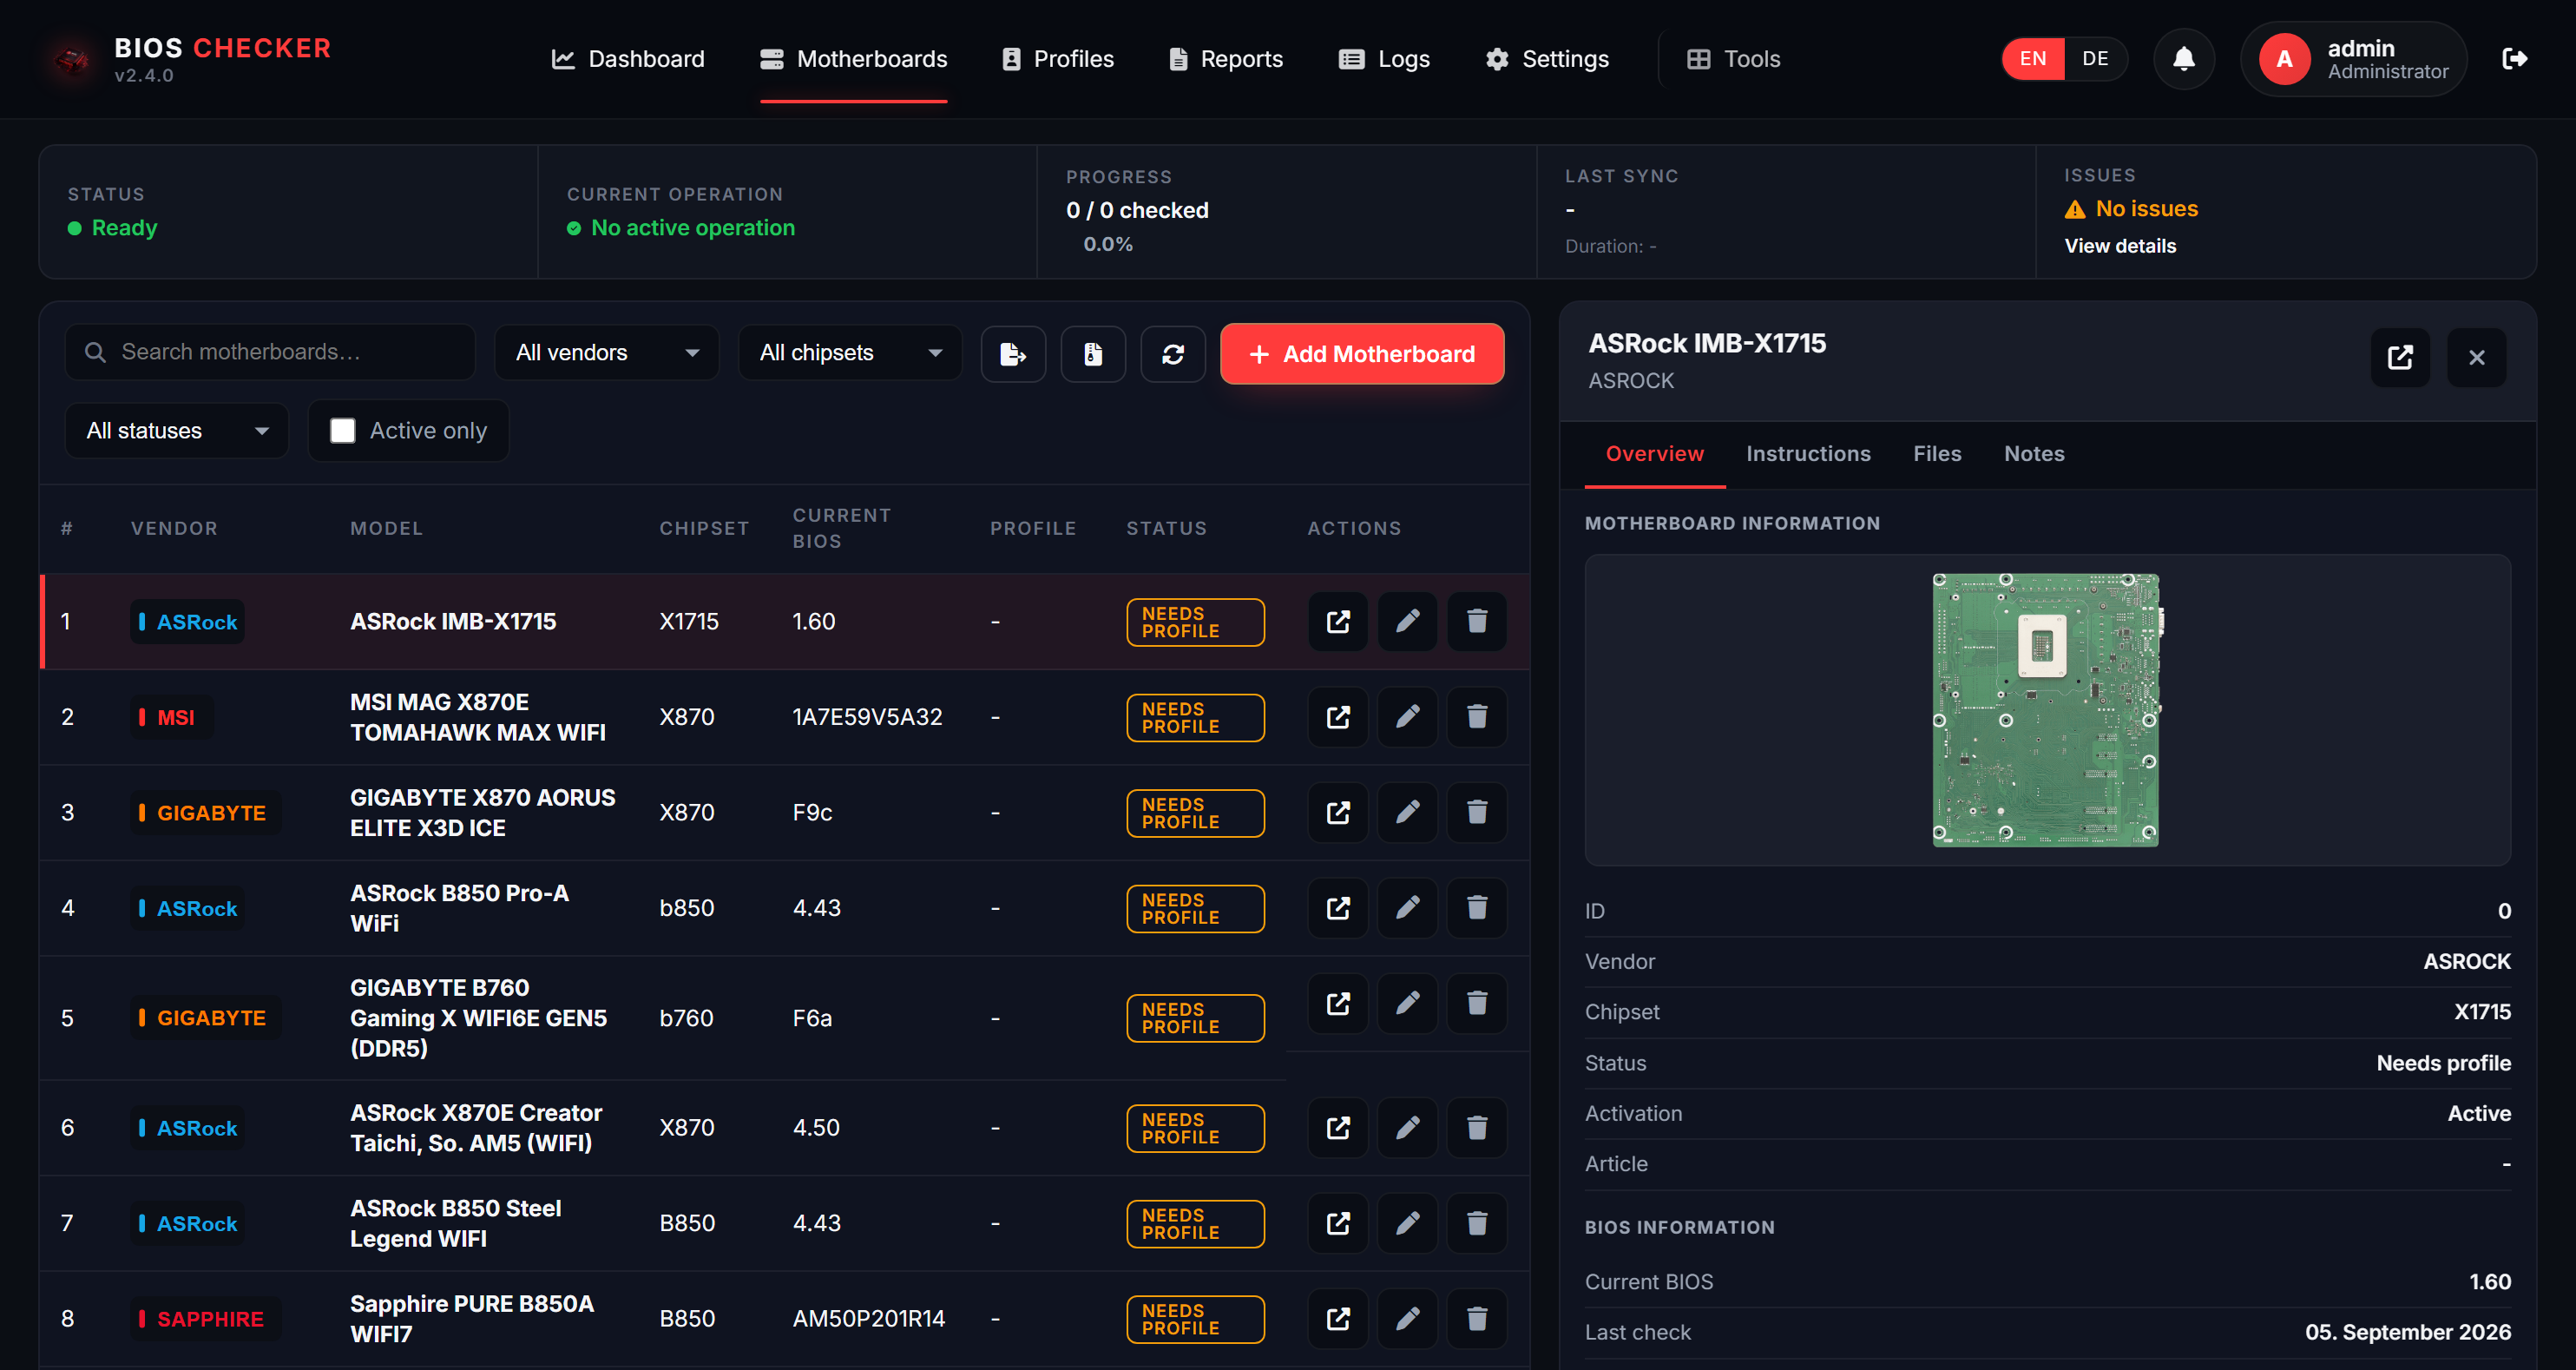Open the admin user menu
The height and width of the screenshot is (1370, 2576).
click(x=2354, y=59)
